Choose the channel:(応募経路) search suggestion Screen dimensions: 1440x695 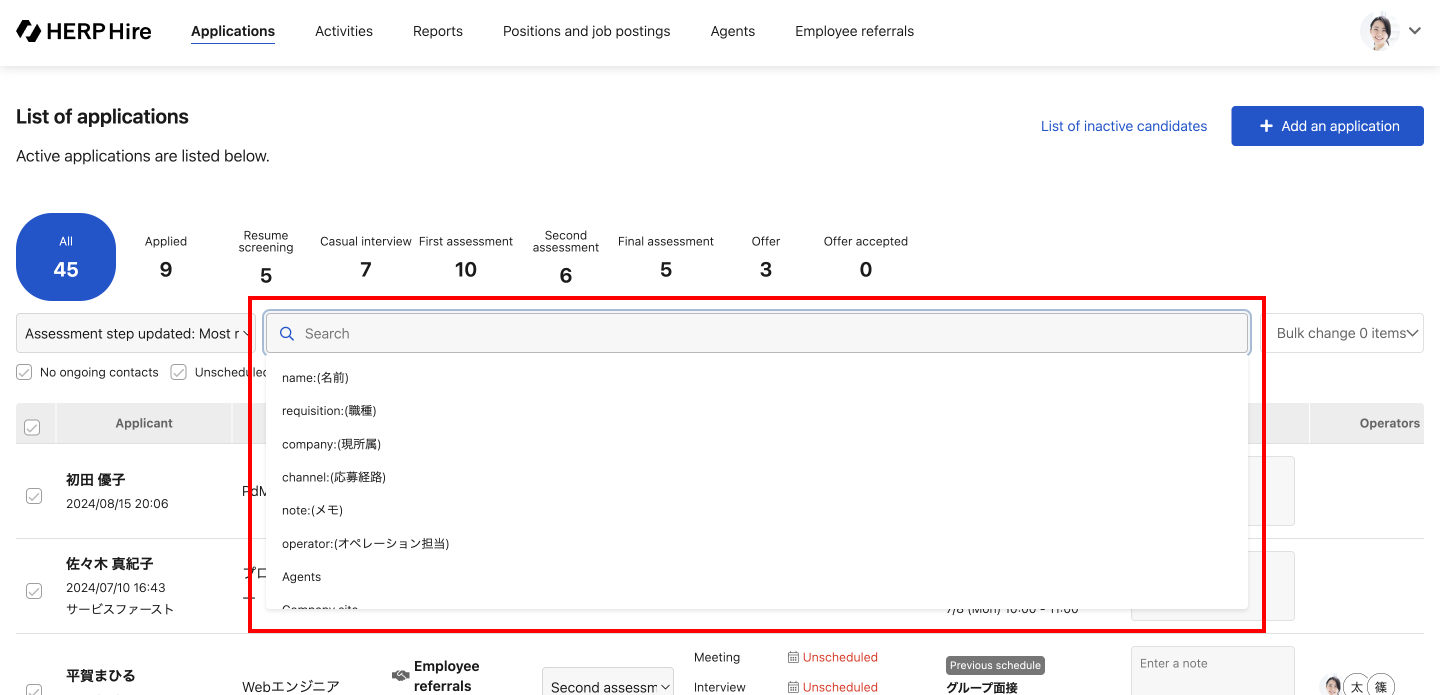[x=334, y=477]
